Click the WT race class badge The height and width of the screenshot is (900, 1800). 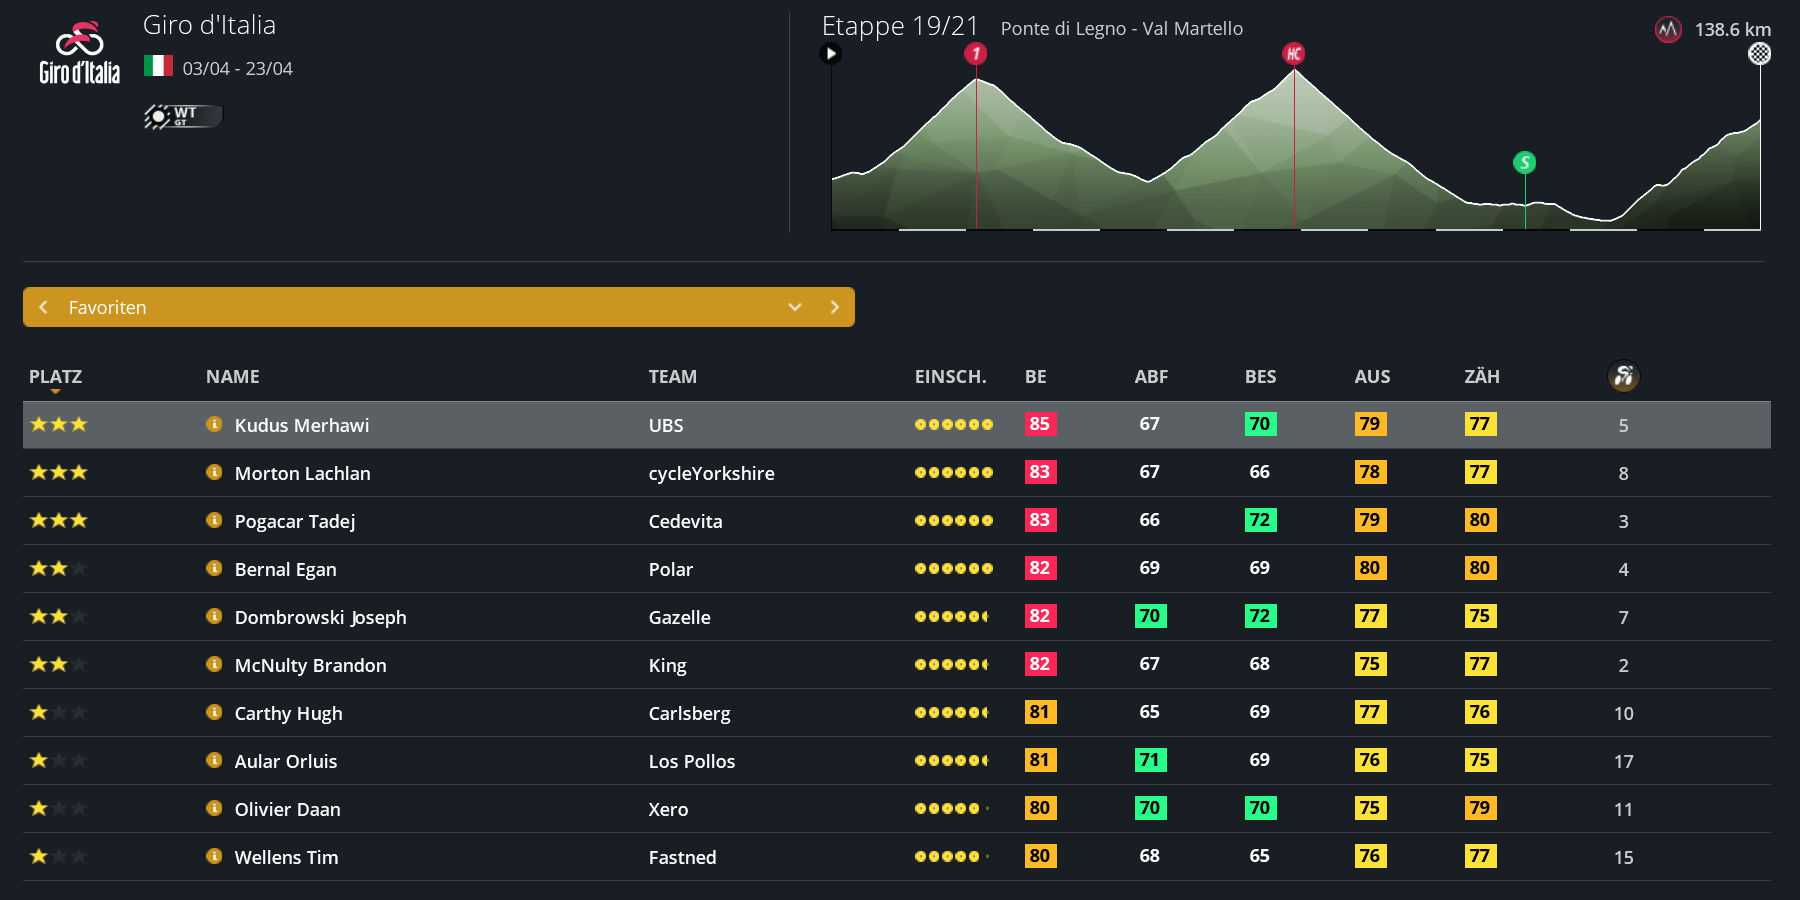(x=183, y=116)
